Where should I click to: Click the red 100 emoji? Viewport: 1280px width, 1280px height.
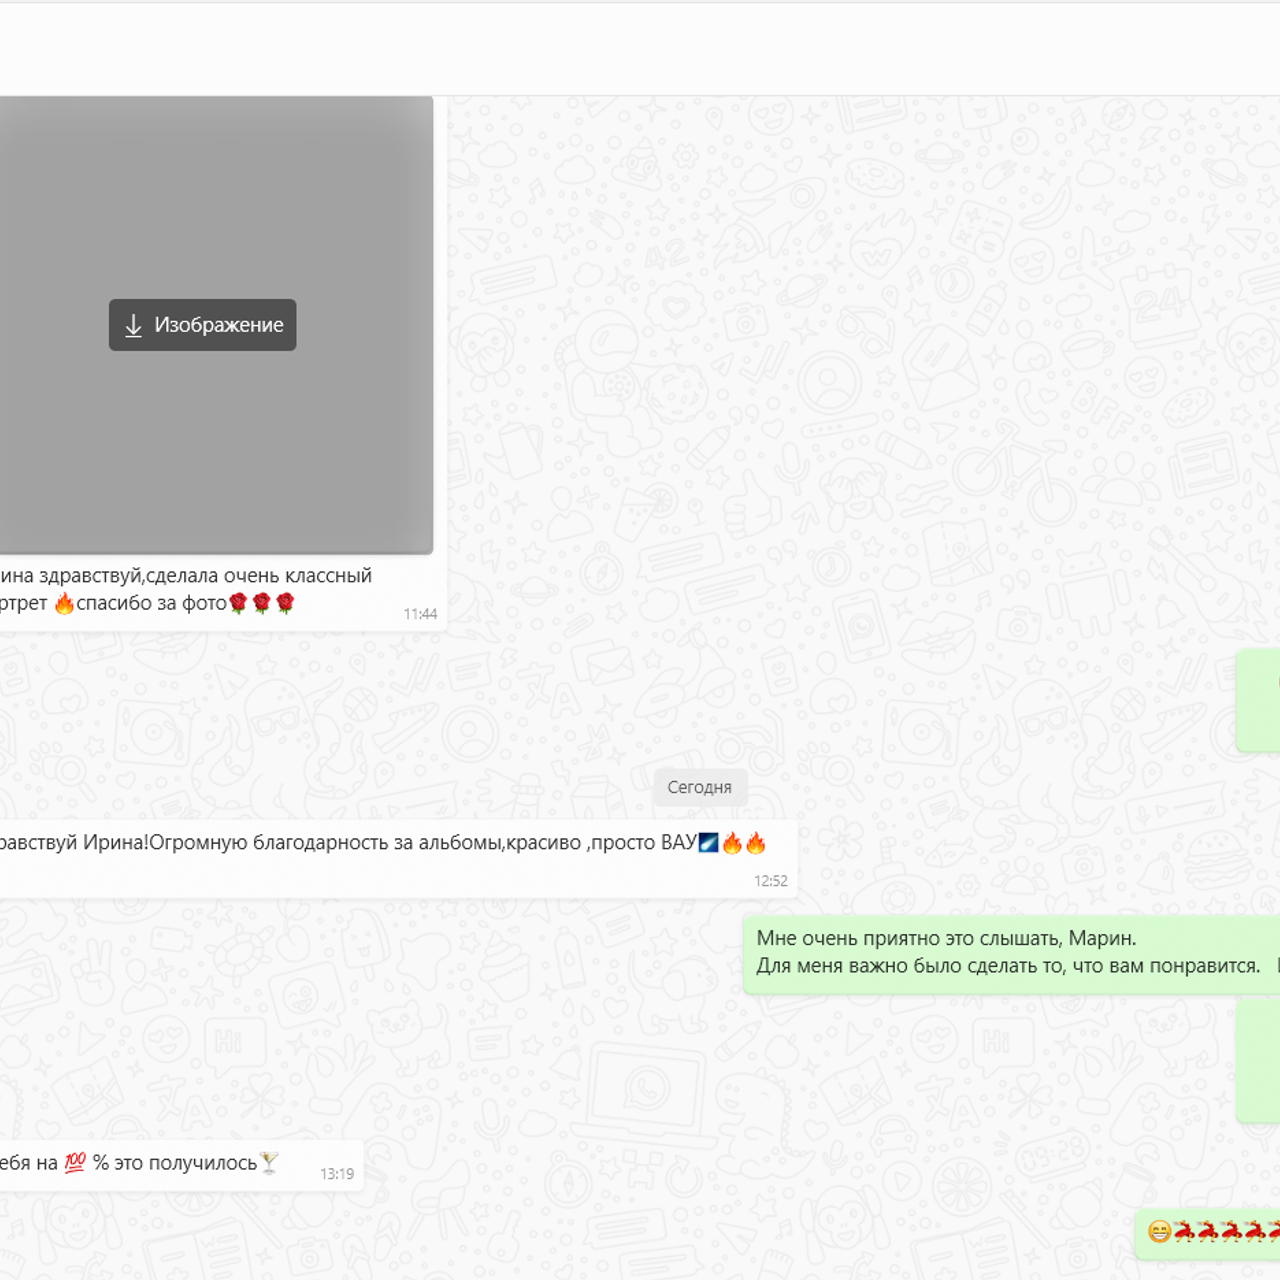click(75, 1163)
